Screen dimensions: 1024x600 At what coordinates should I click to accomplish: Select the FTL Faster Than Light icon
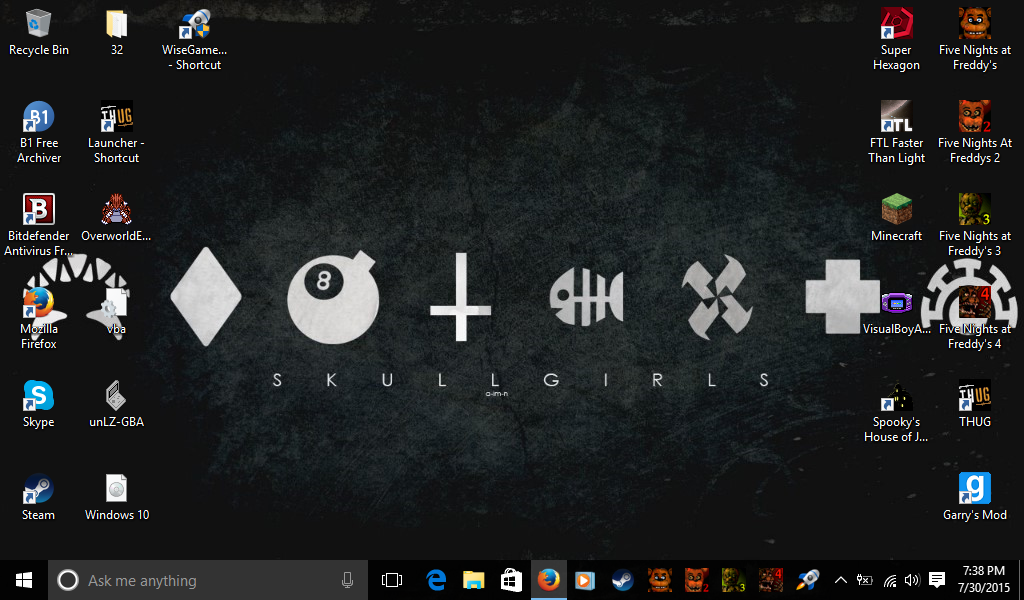(x=896, y=133)
